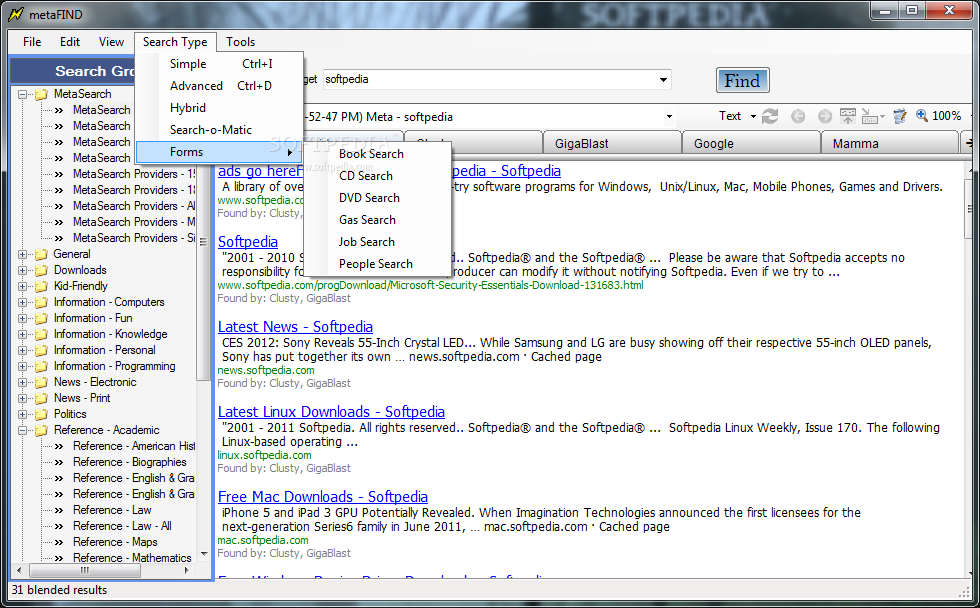Image resolution: width=980 pixels, height=608 pixels.
Task: Click the notepad with pencil icon
Action: (x=900, y=116)
